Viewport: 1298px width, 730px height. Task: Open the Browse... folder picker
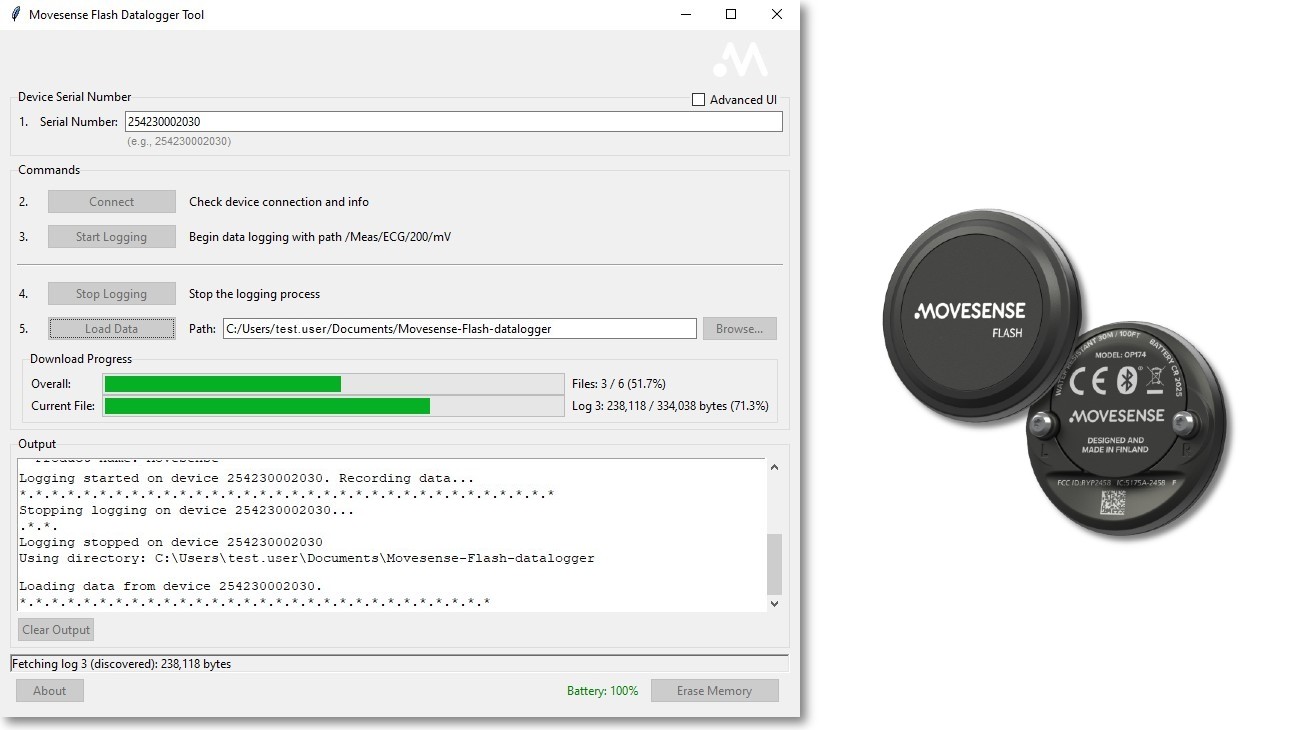point(739,329)
